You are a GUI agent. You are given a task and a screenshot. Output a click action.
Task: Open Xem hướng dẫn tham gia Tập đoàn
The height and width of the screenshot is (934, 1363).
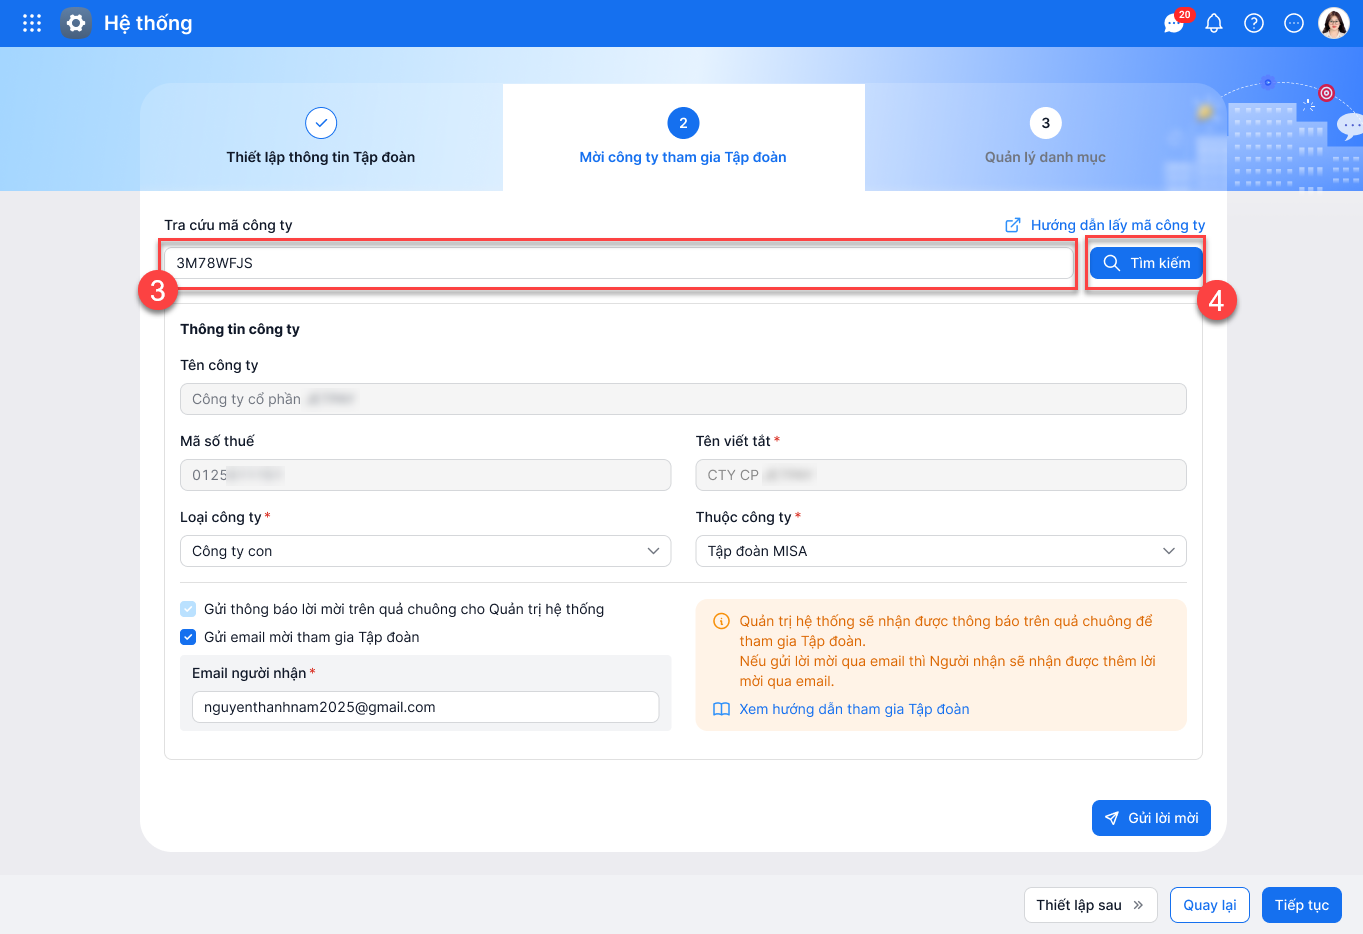coord(854,709)
